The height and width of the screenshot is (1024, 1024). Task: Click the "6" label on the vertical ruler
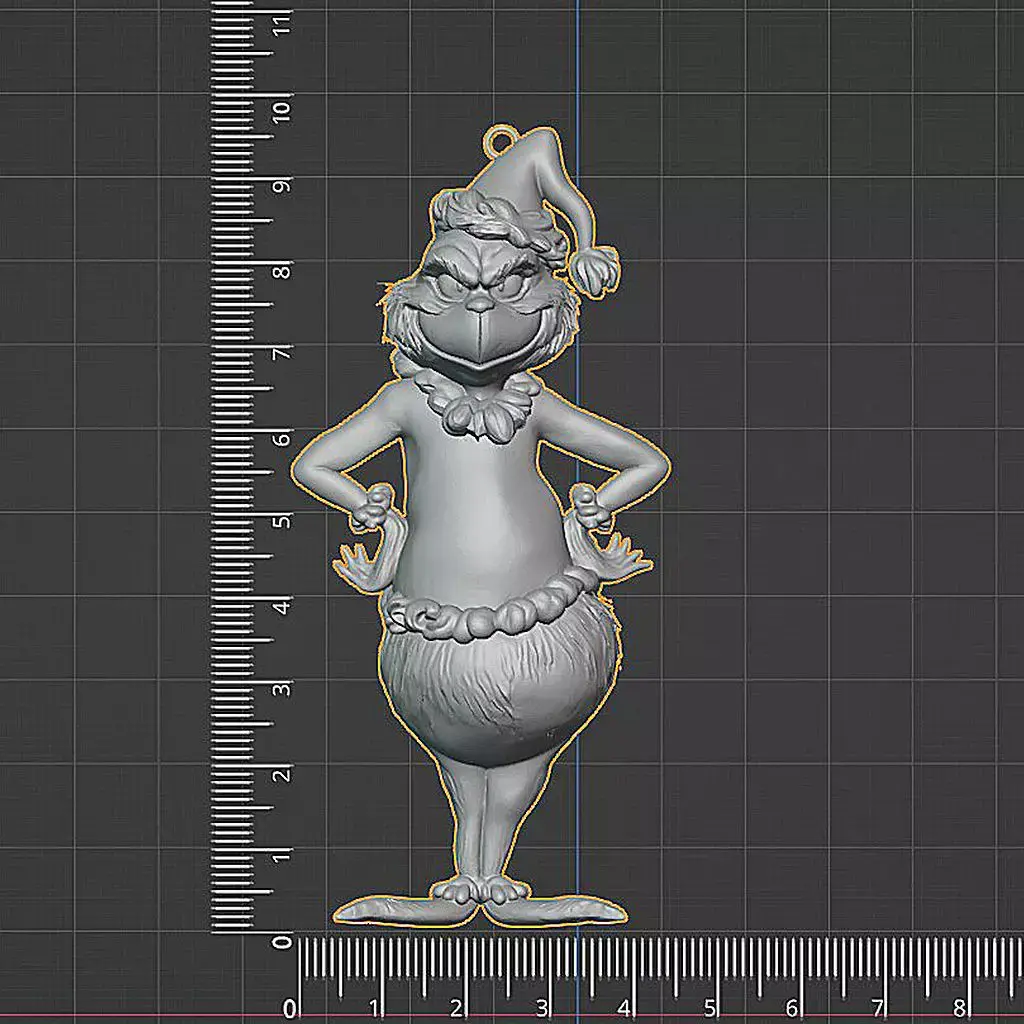[281, 438]
